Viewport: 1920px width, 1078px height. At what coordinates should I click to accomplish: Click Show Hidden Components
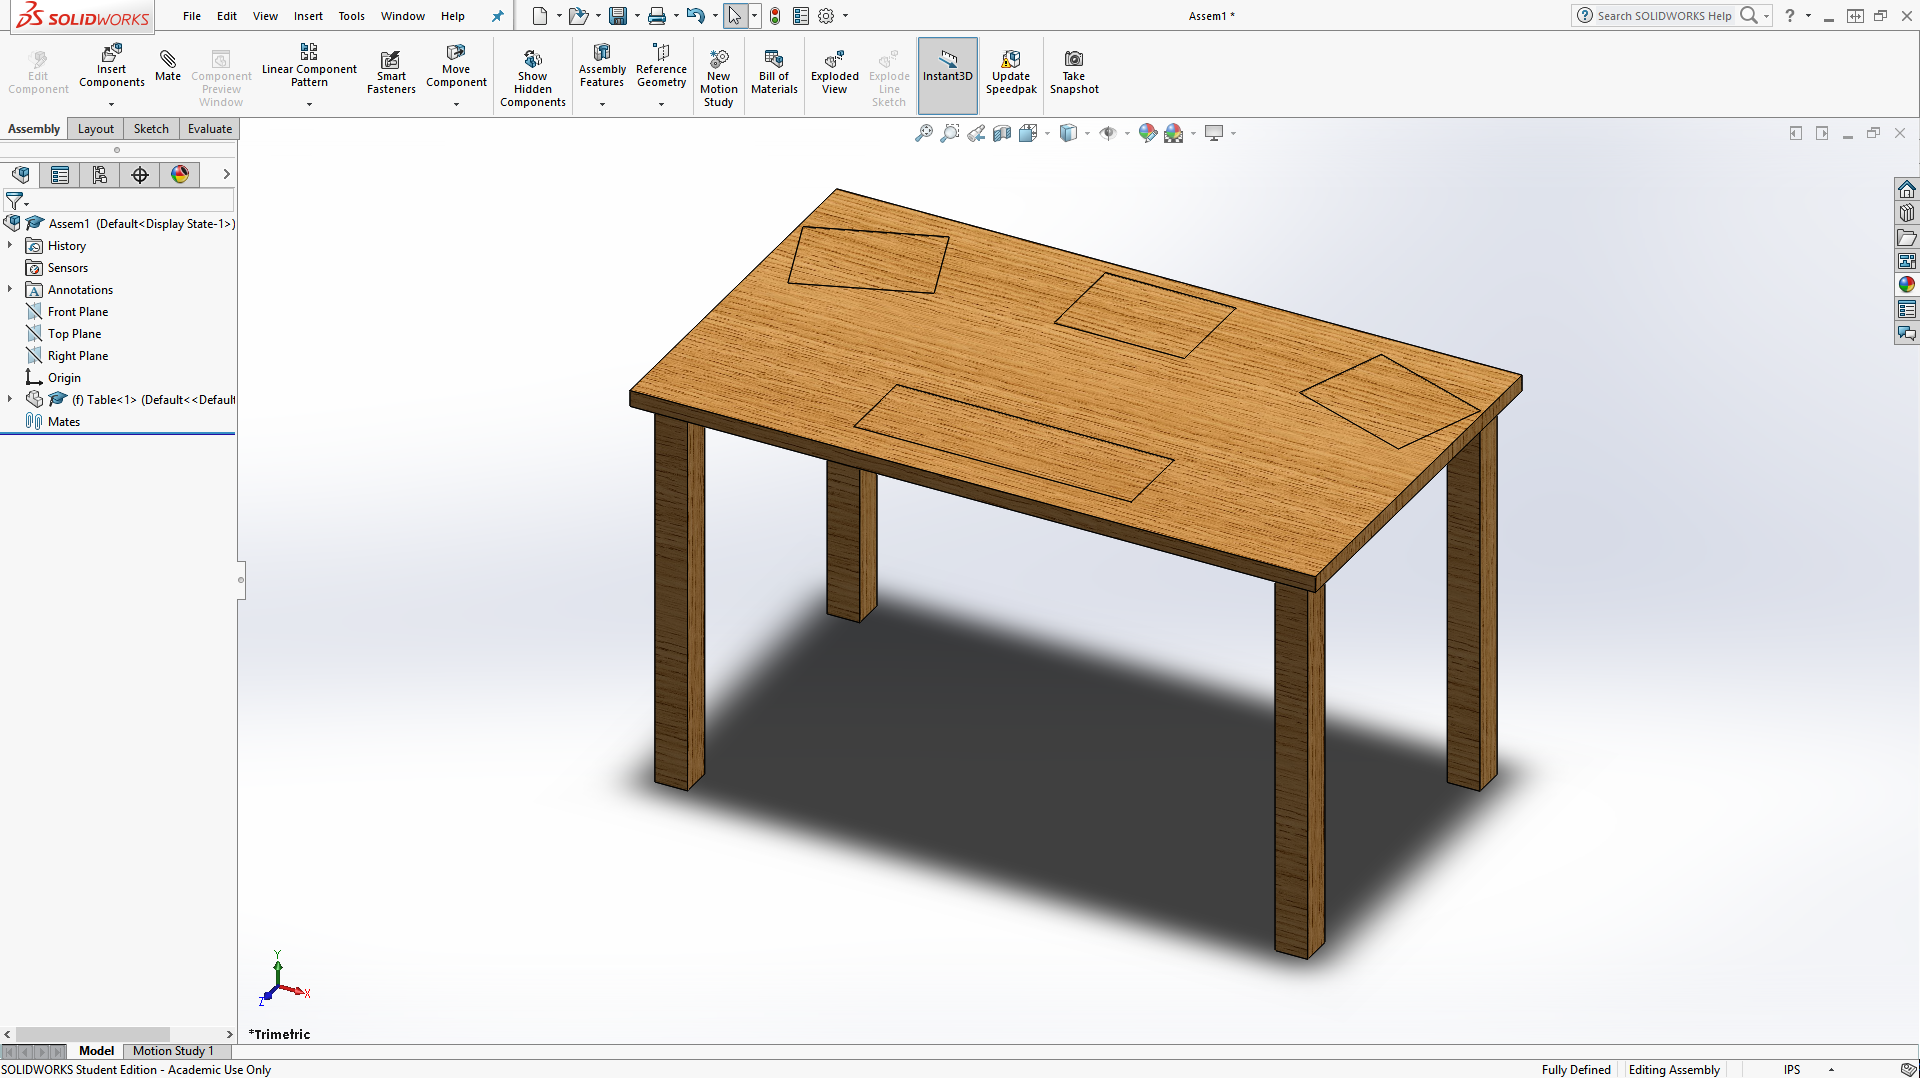pos(533,78)
